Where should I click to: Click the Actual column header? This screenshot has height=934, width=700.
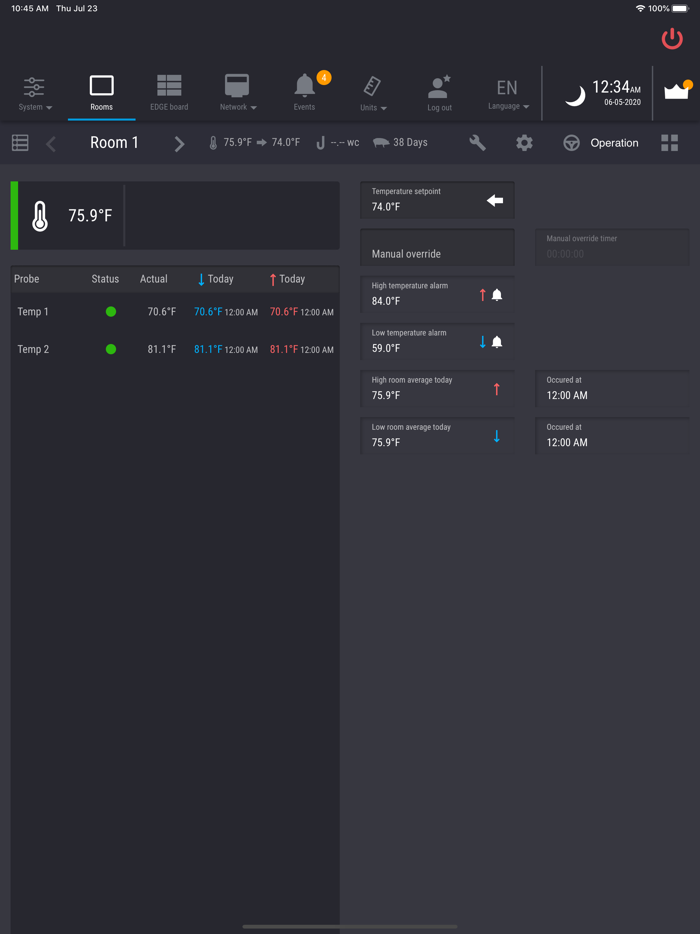(154, 279)
